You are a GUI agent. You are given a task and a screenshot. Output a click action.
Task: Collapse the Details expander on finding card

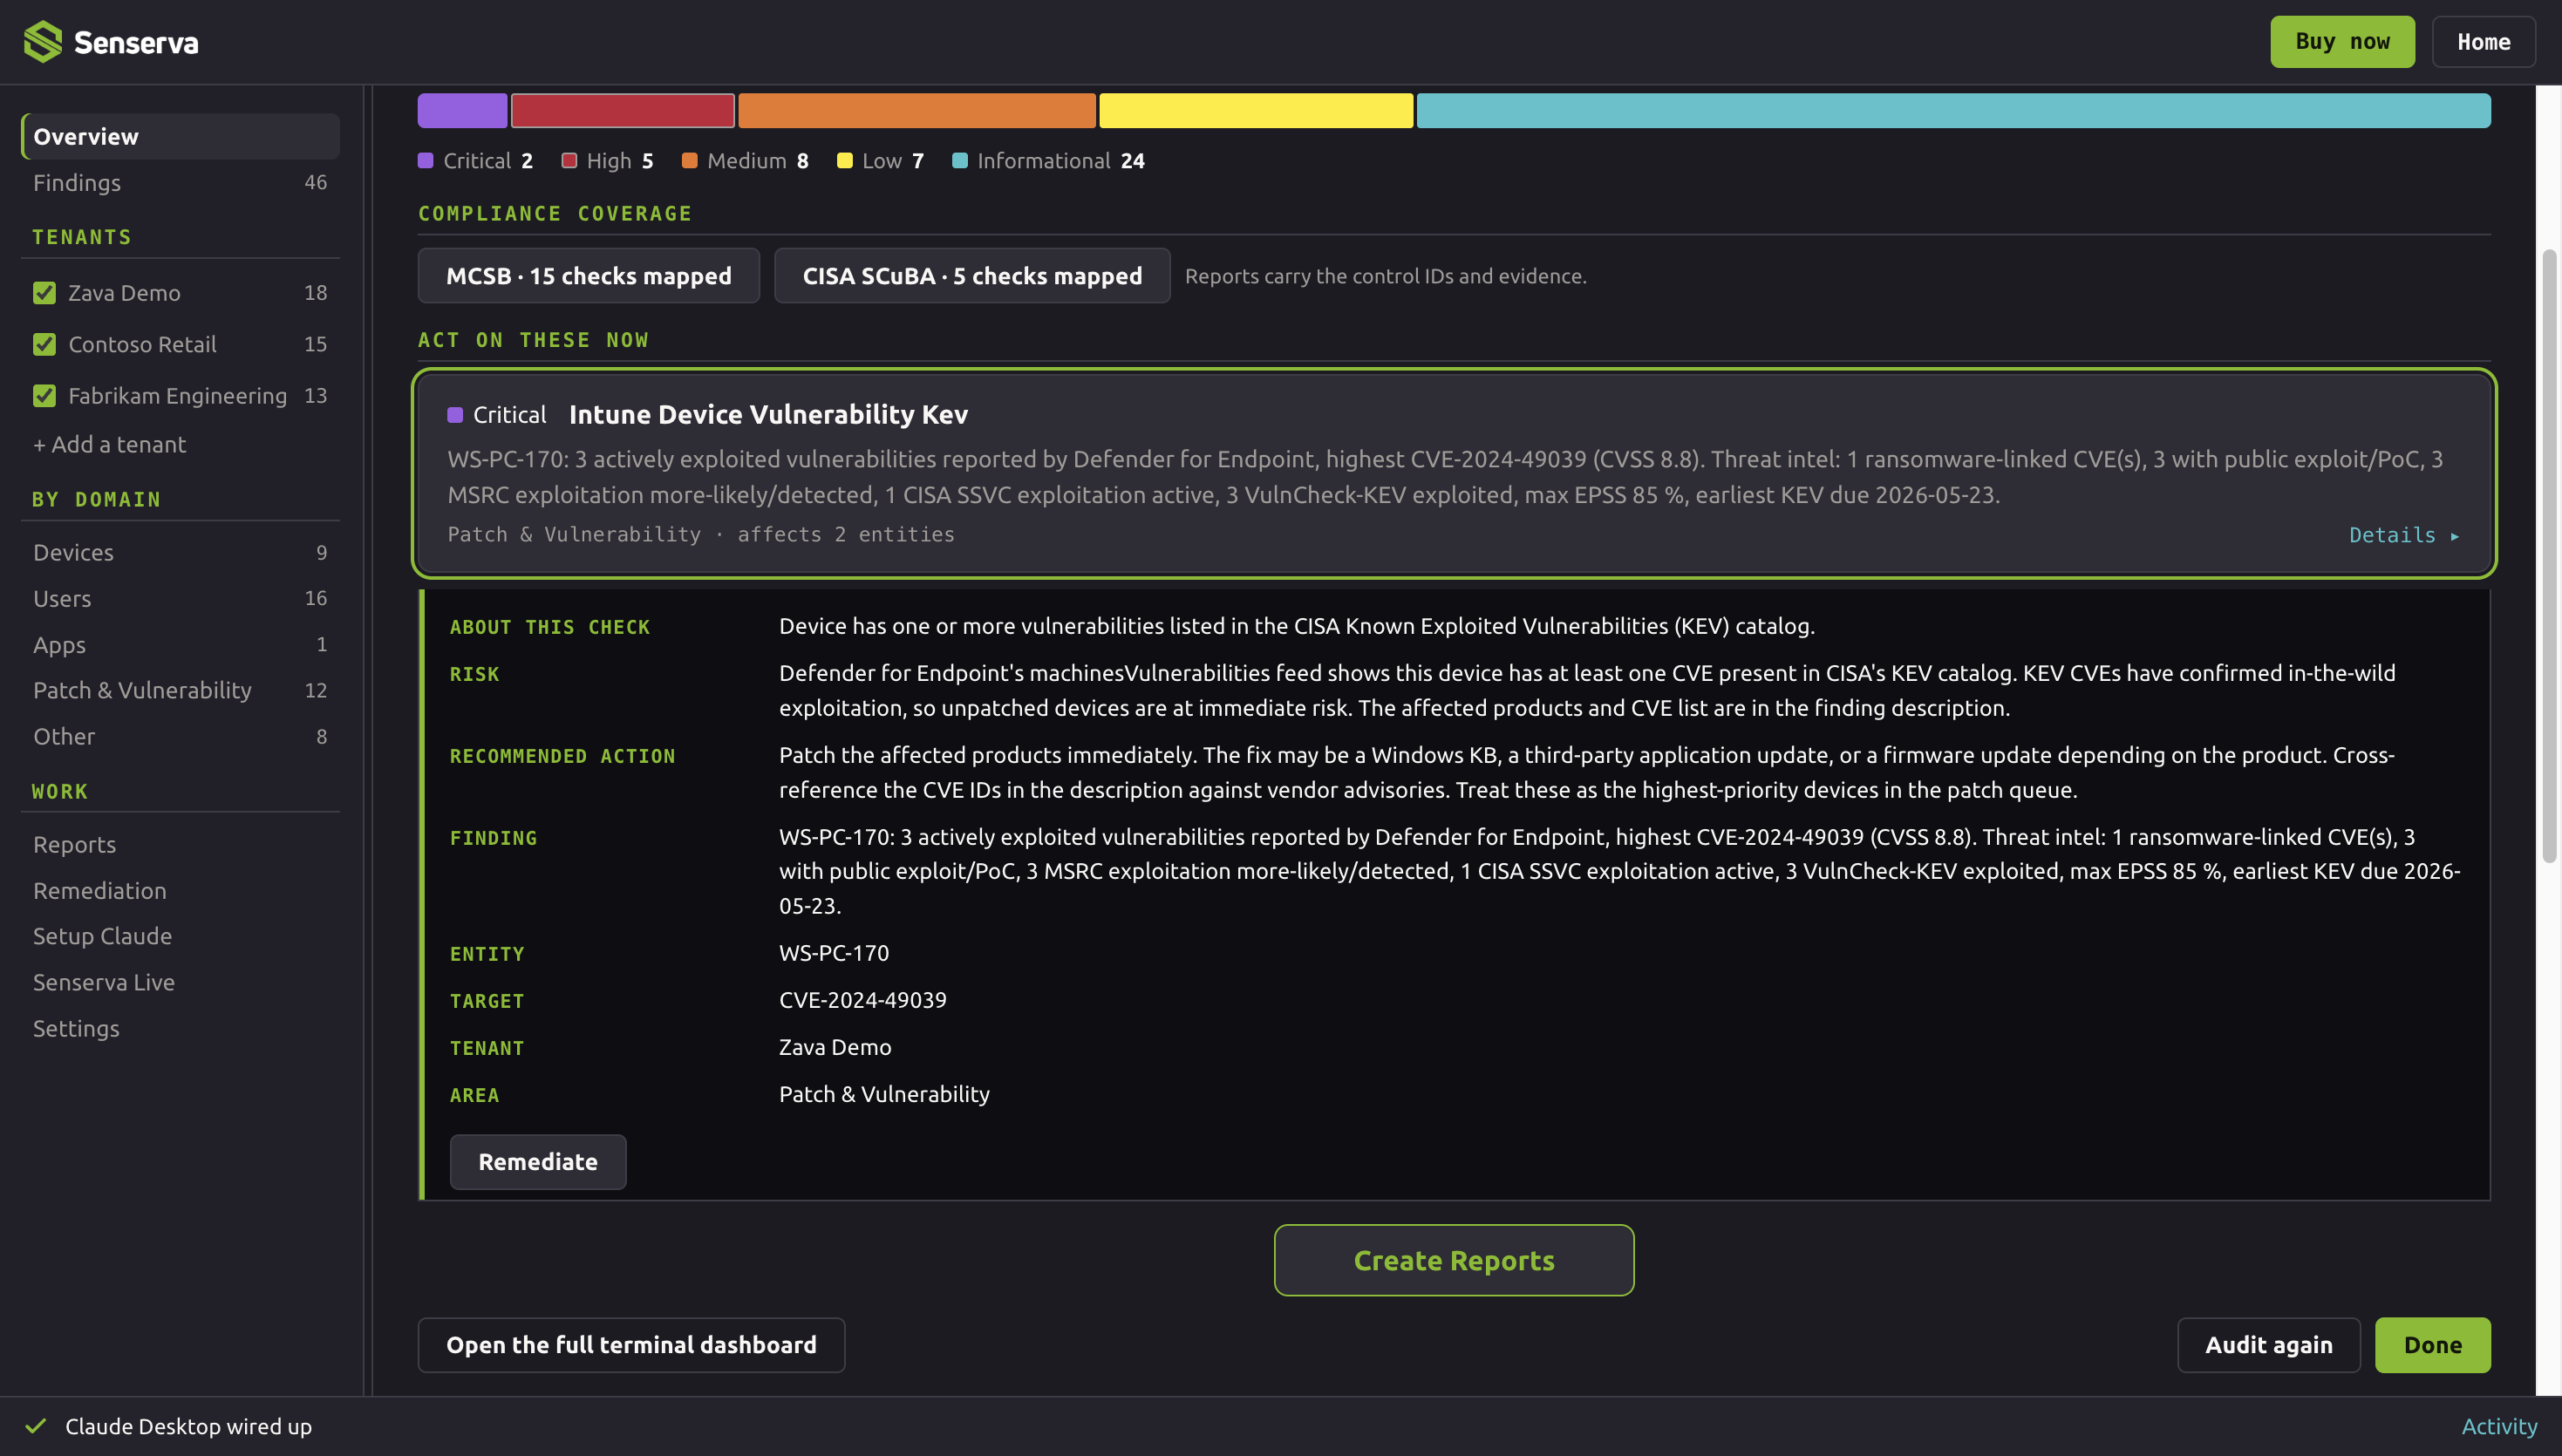(x=2404, y=535)
